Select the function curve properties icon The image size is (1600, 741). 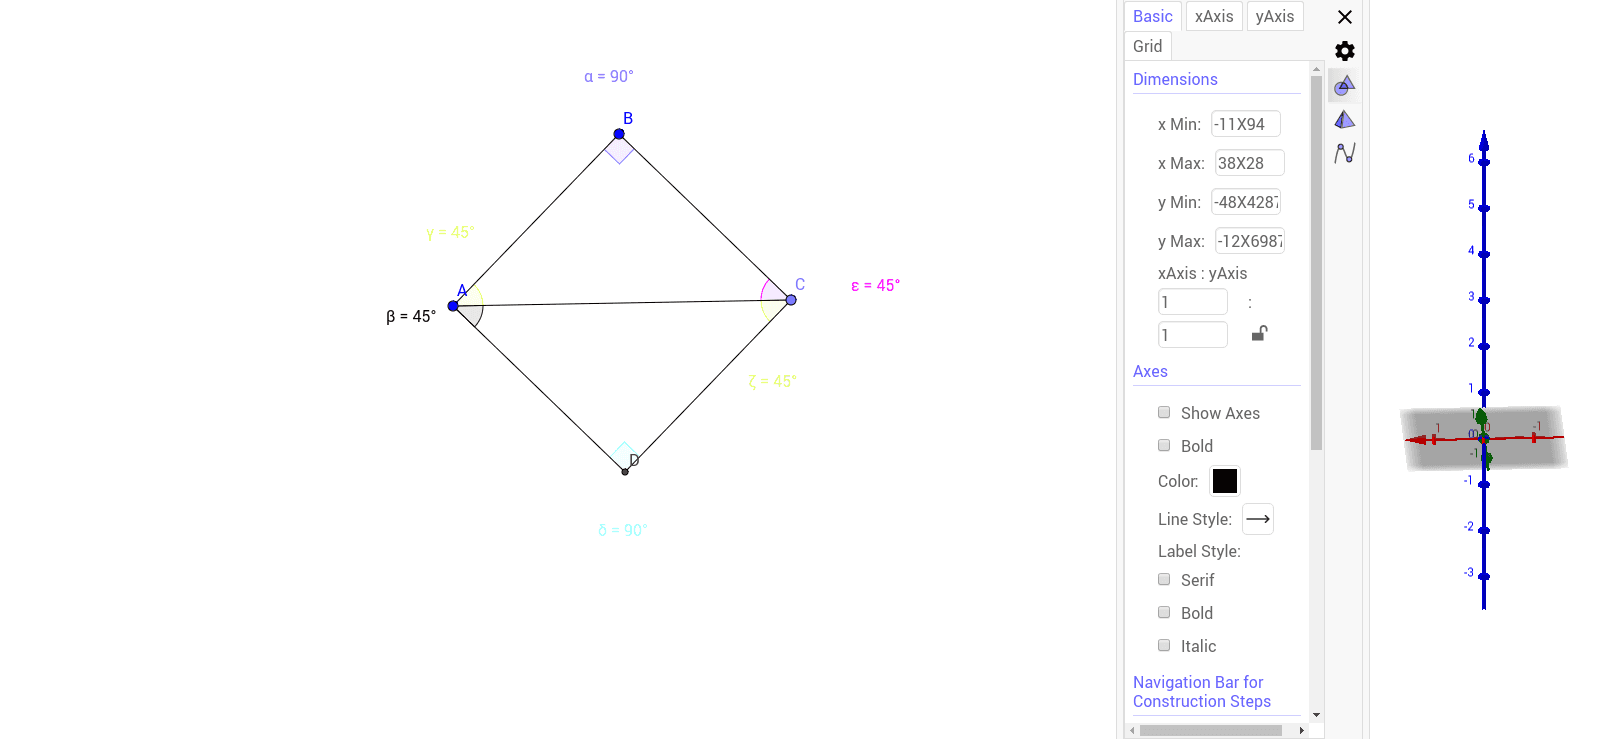click(1345, 153)
